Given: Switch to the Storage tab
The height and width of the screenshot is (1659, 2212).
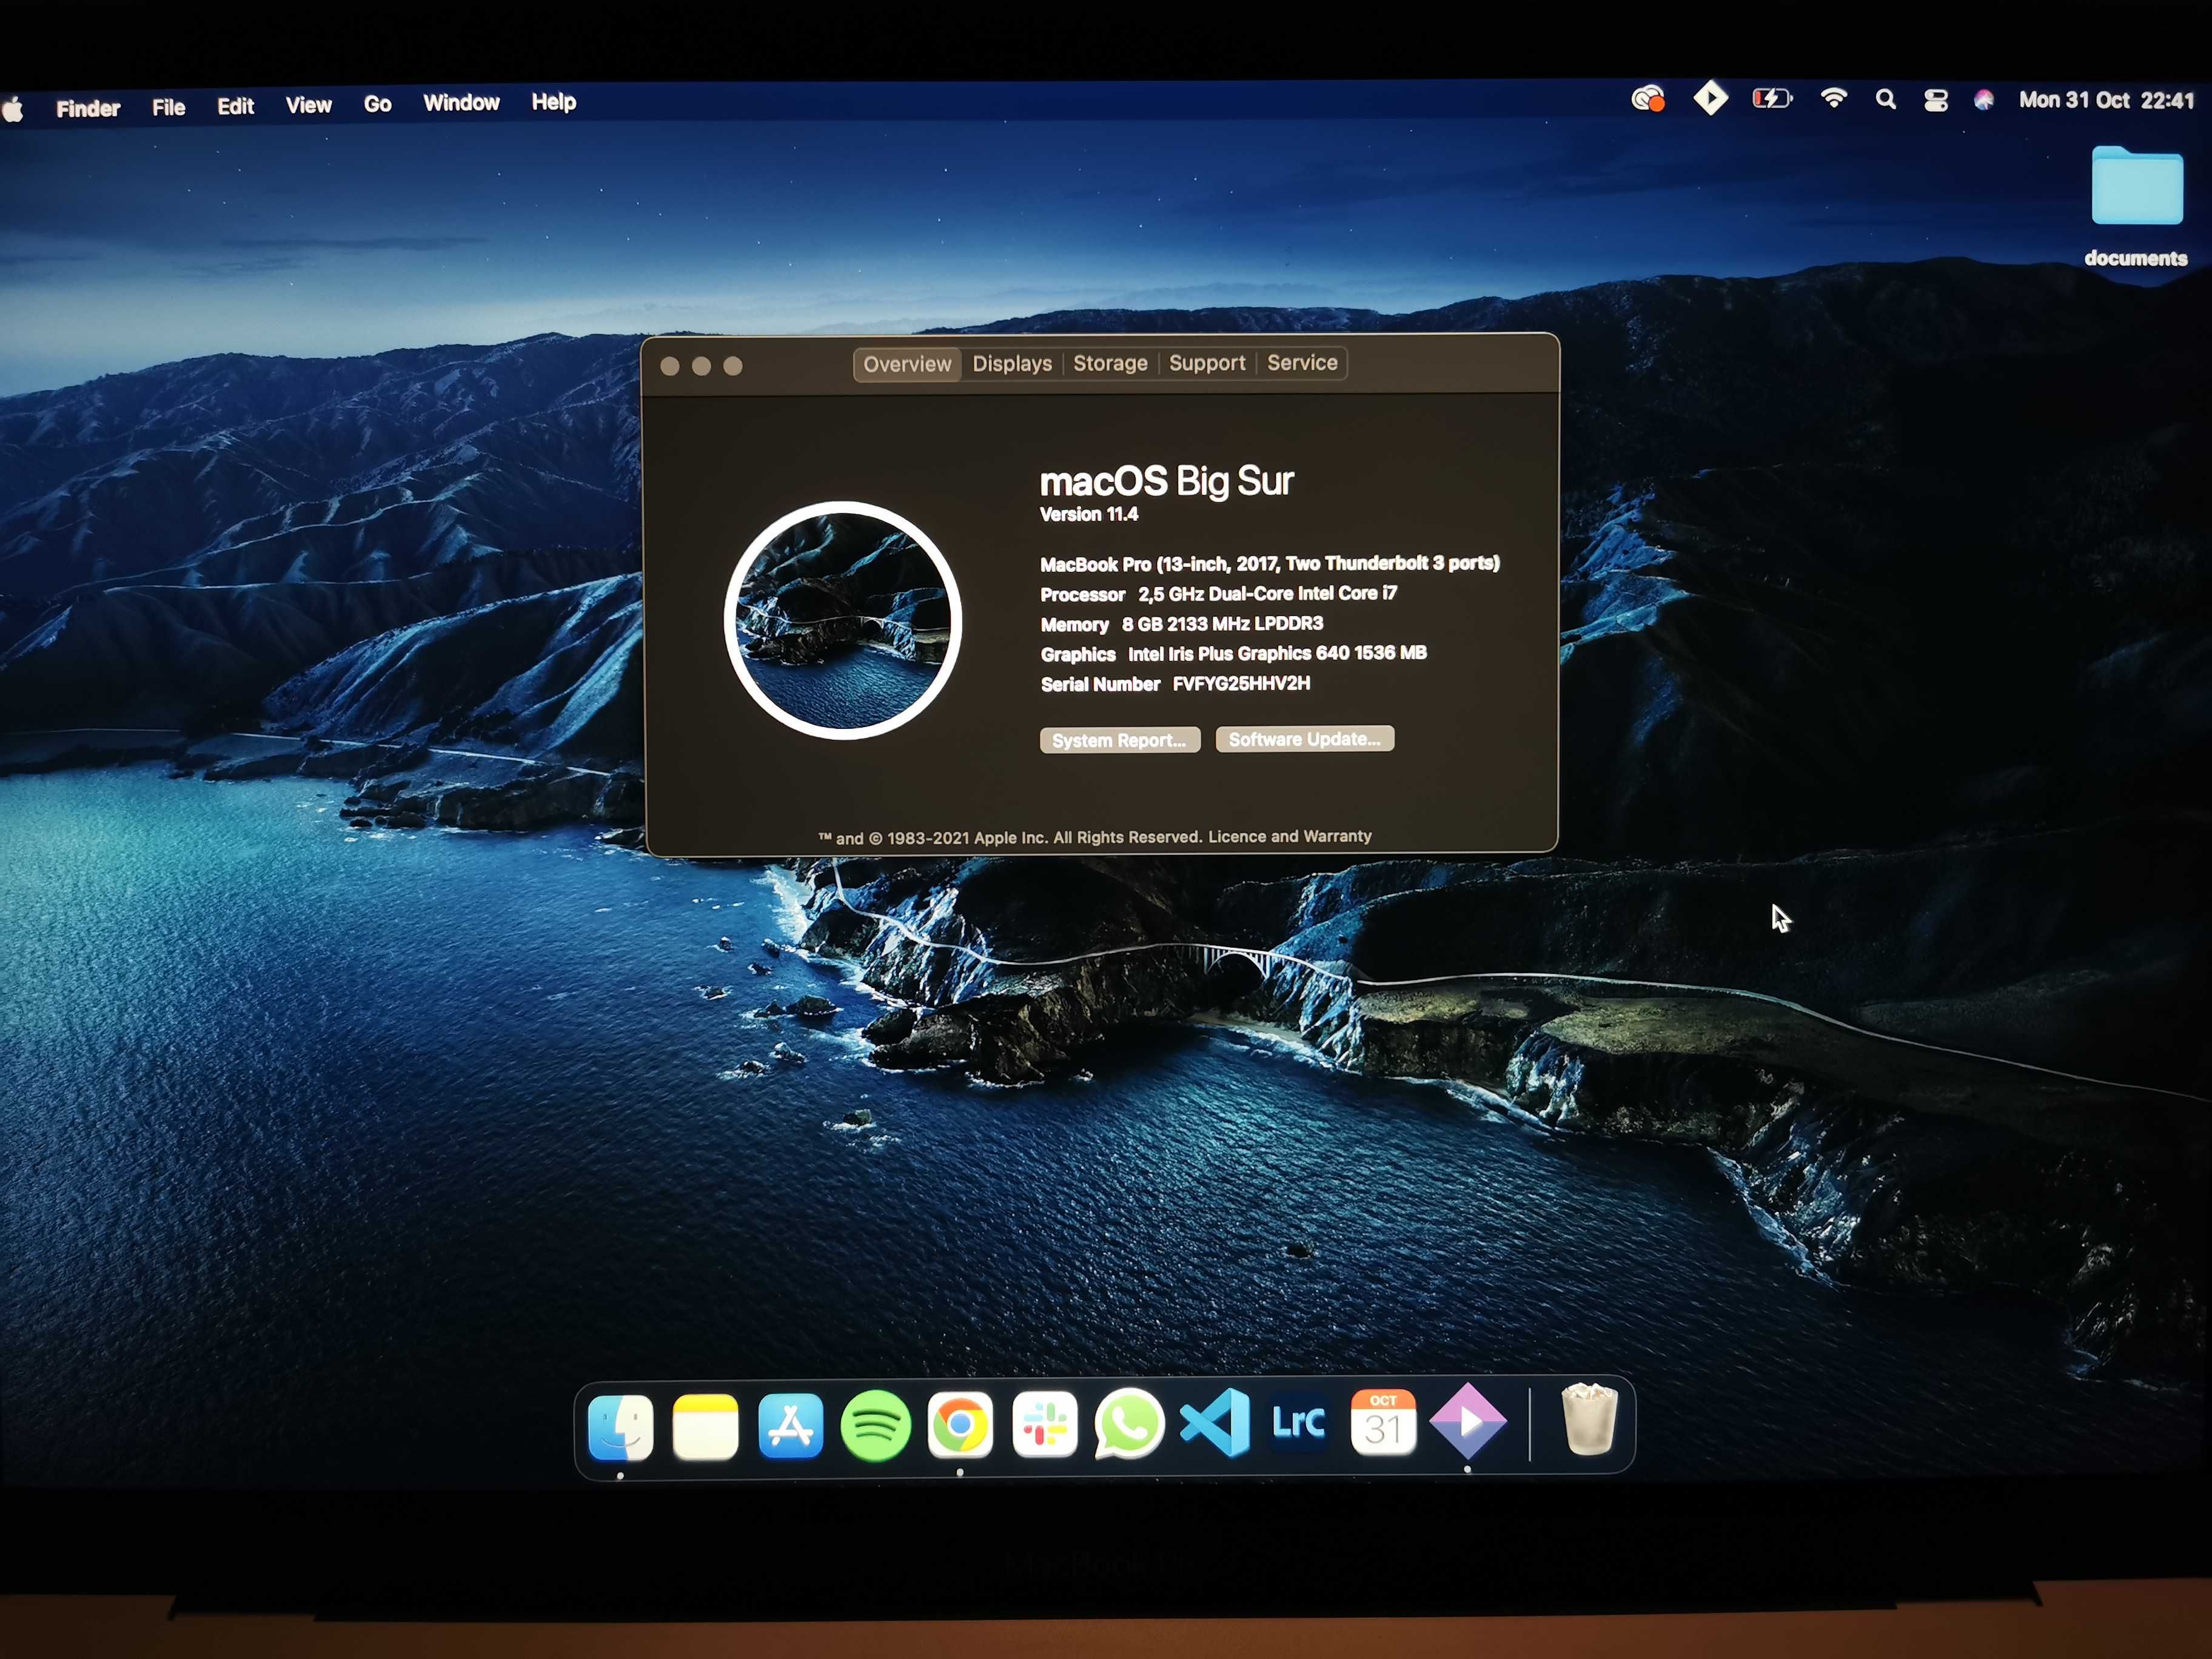Looking at the screenshot, I should pyautogui.click(x=1110, y=363).
